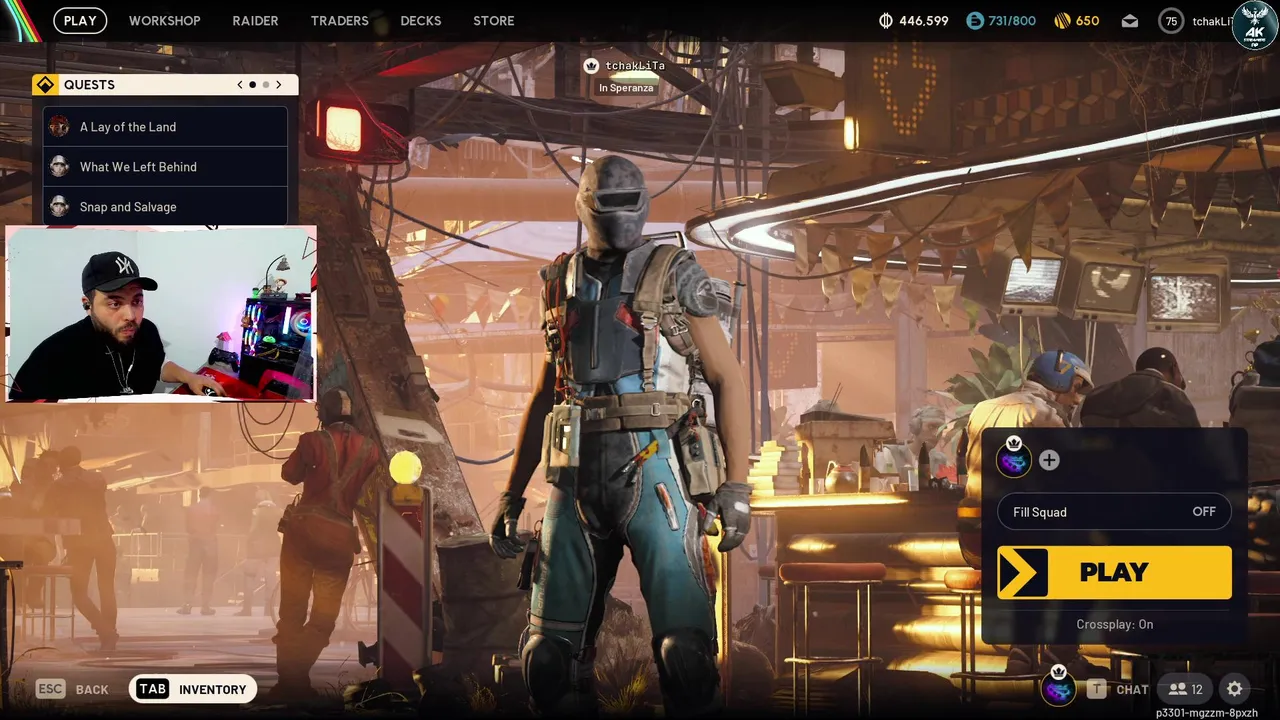Click the tchakLiTa name tag above character
Screen dimensions: 1280x720
635,66
